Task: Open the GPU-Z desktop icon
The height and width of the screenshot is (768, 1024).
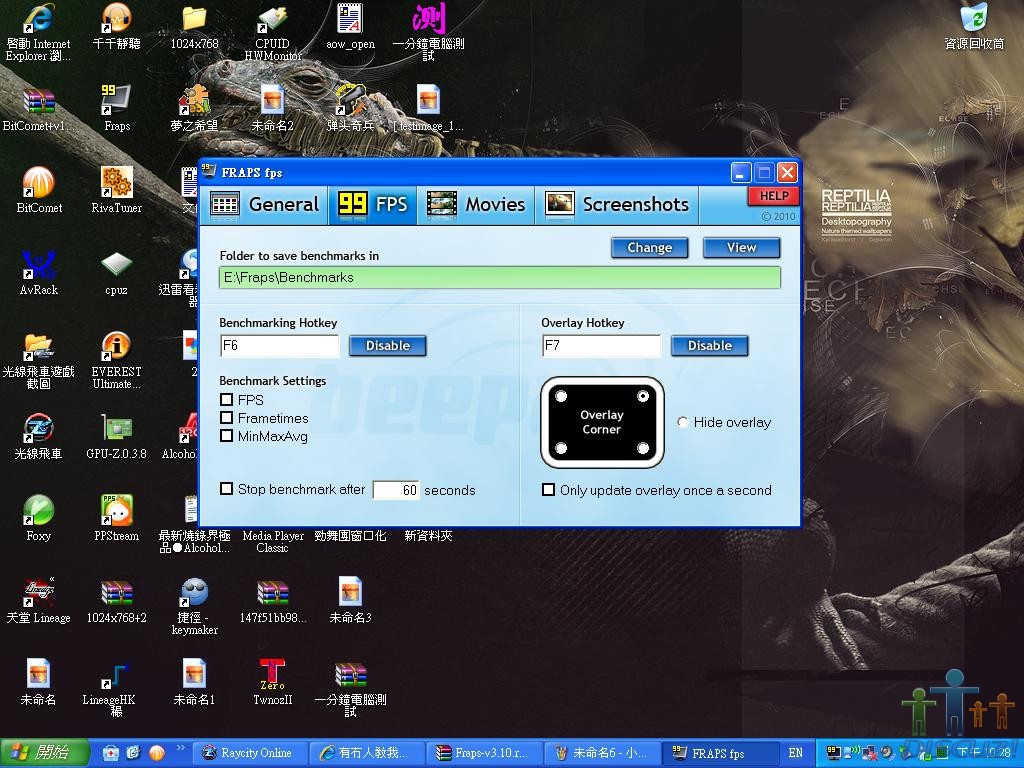Action: click(x=117, y=430)
